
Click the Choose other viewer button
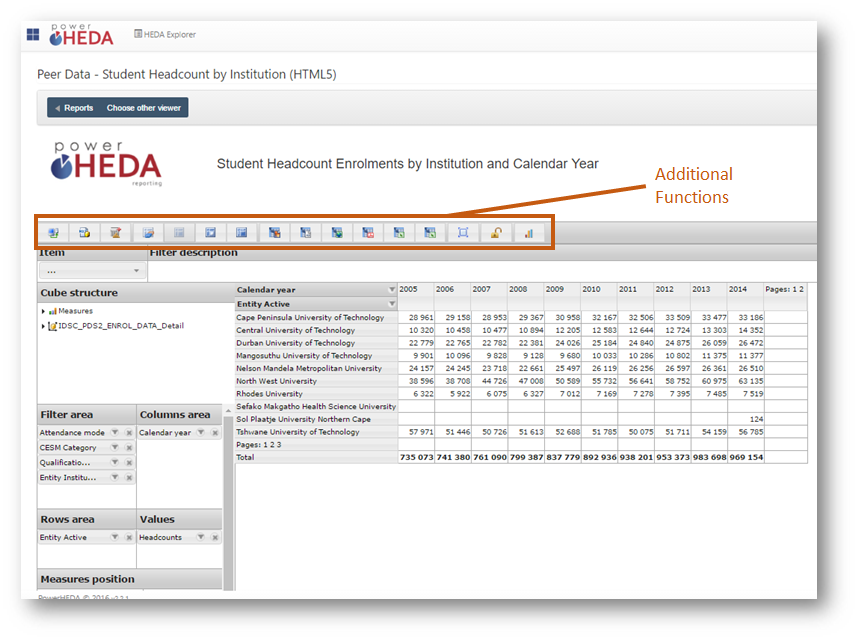coord(144,108)
